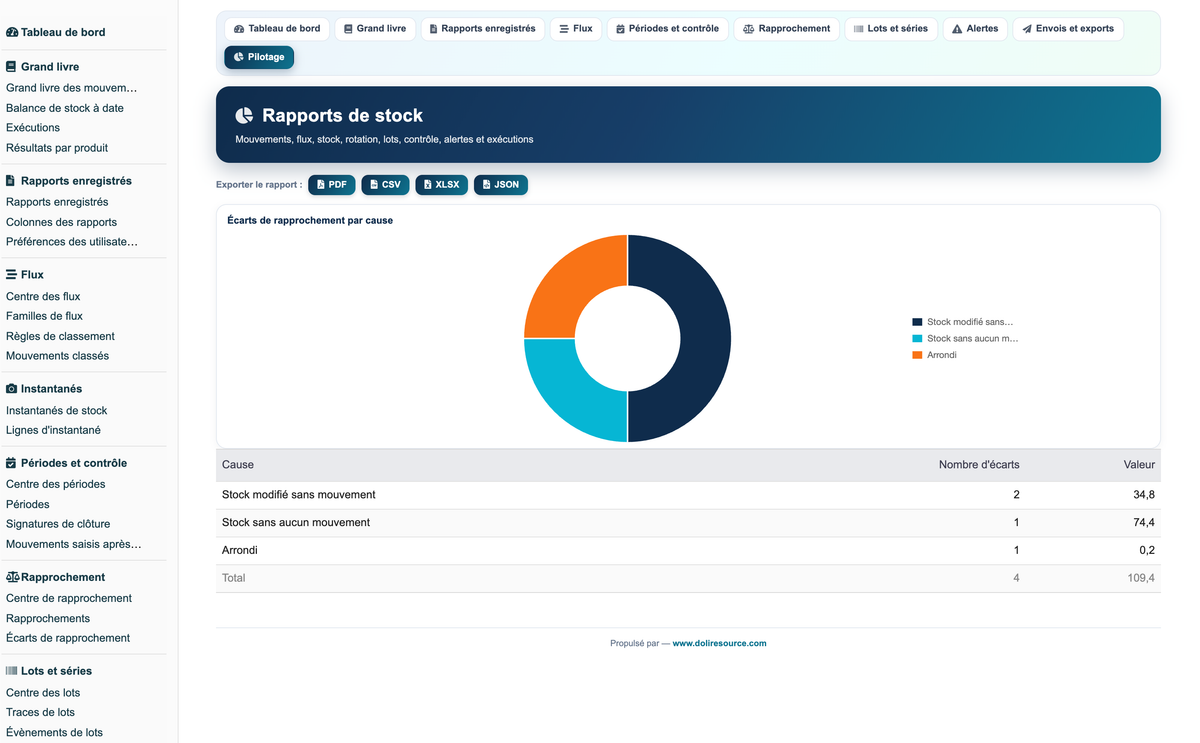Viewport: 1200px width, 743px height.
Task: Open Familles de flux
Action: [44, 316]
